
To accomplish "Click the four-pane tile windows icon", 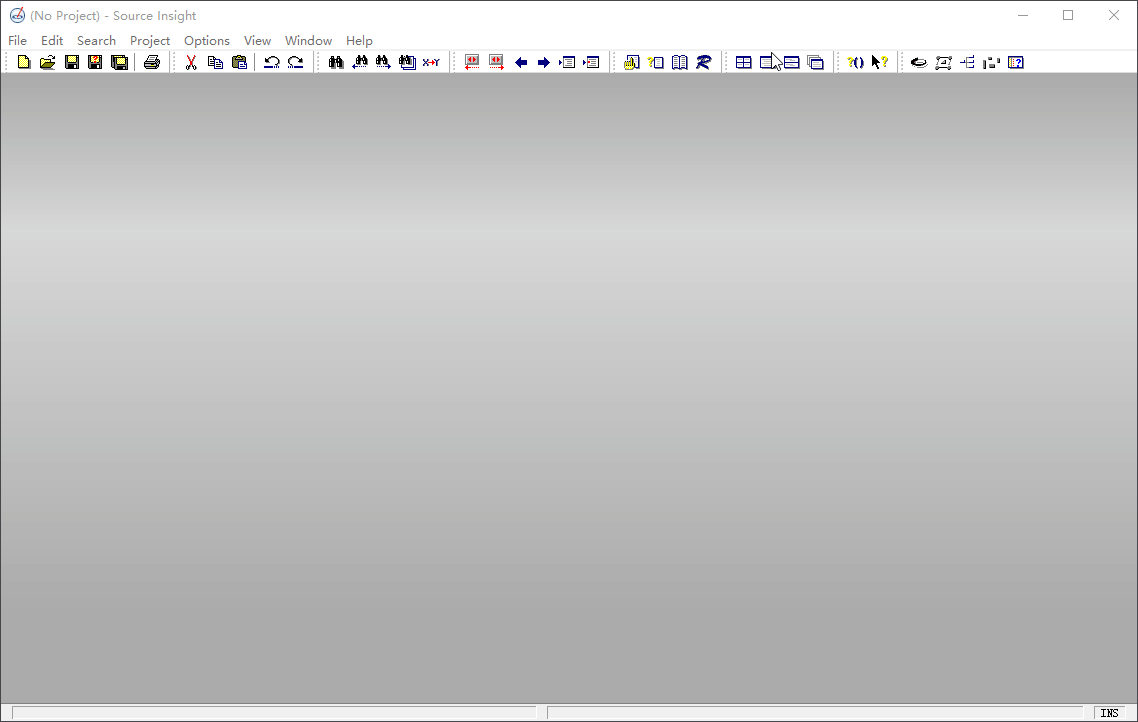I will 743,62.
